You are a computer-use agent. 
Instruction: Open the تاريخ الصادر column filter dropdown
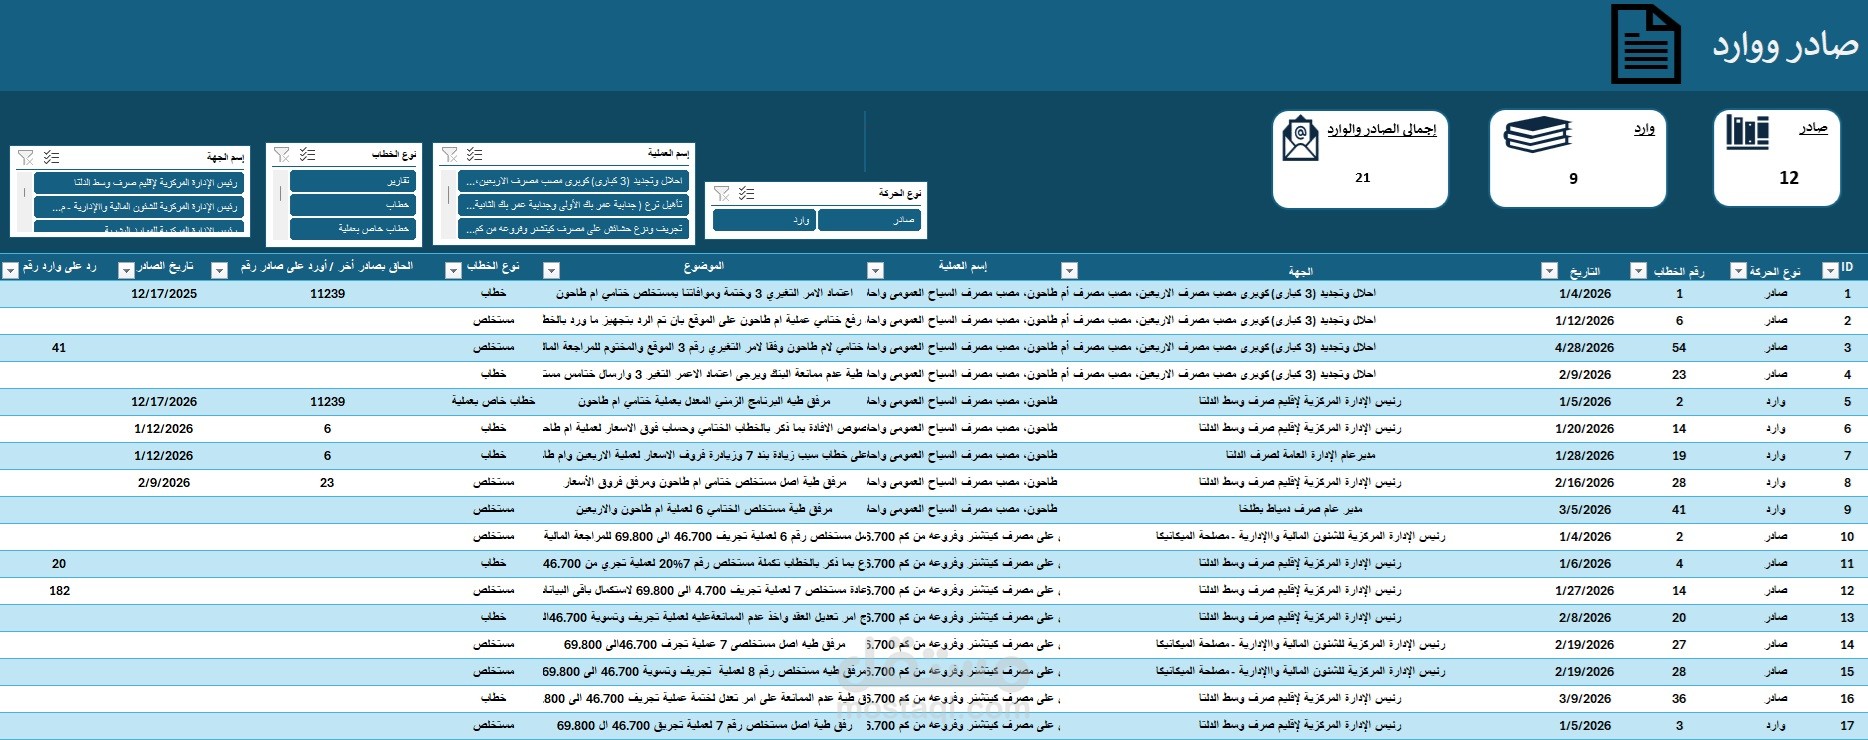126,271
